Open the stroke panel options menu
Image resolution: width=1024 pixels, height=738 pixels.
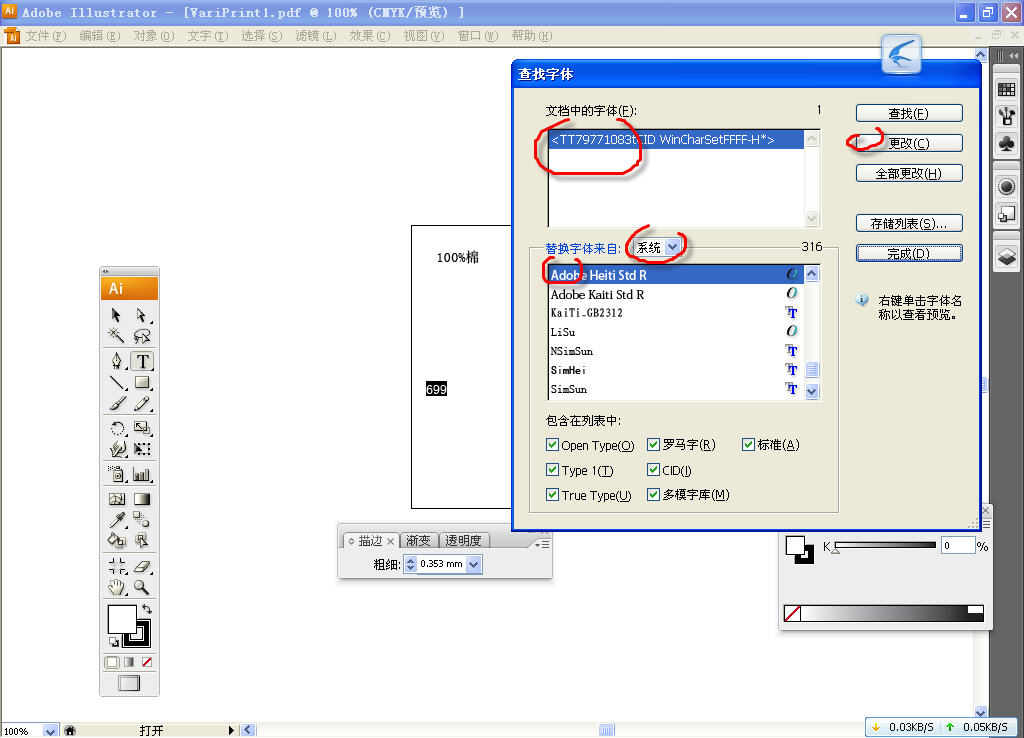(542, 544)
